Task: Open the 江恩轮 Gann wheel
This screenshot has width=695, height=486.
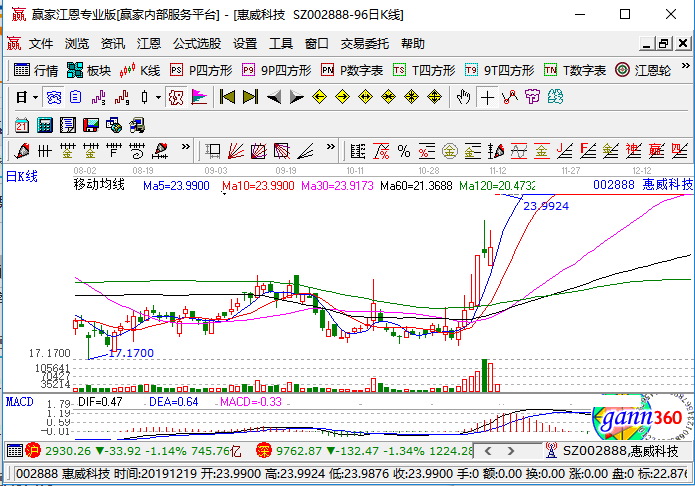Action: (x=643, y=70)
